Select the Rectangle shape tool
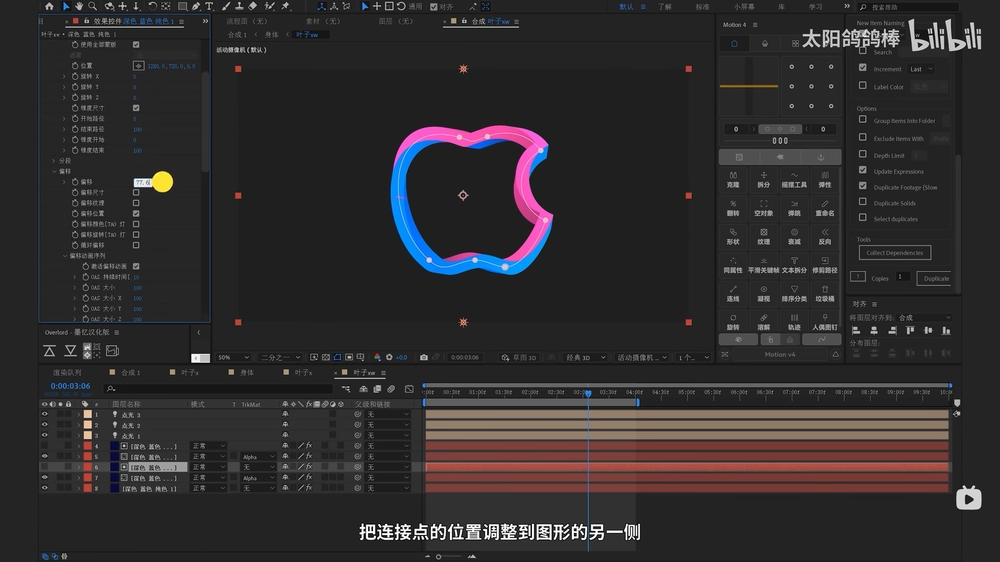 (x=182, y=6)
